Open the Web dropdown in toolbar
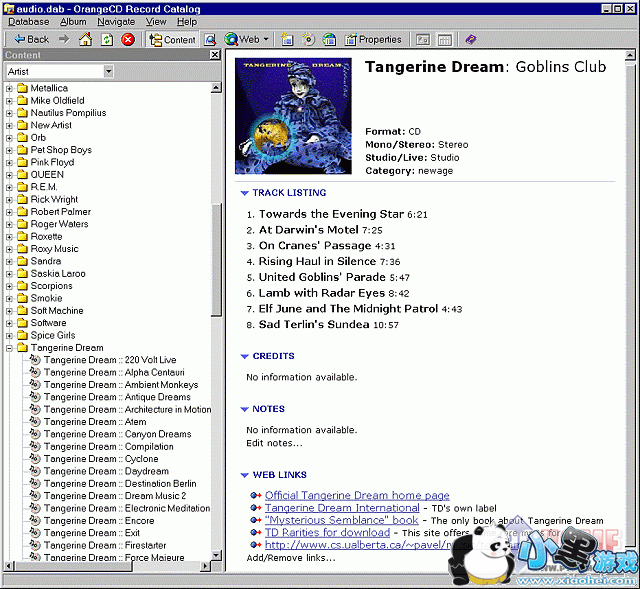Screen dimensions: 640x589 tap(246, 39)
